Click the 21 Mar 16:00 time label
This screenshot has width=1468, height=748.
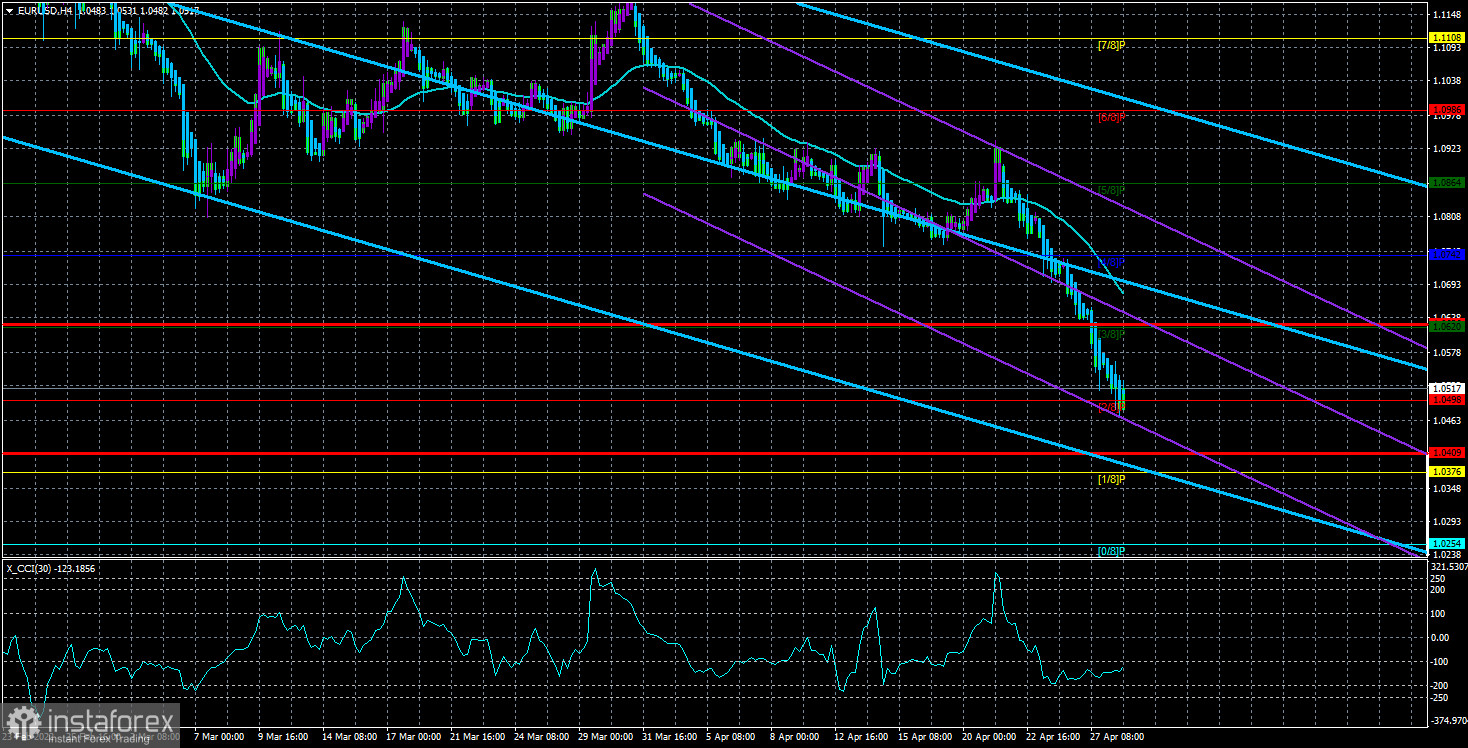tap(479, 736)
